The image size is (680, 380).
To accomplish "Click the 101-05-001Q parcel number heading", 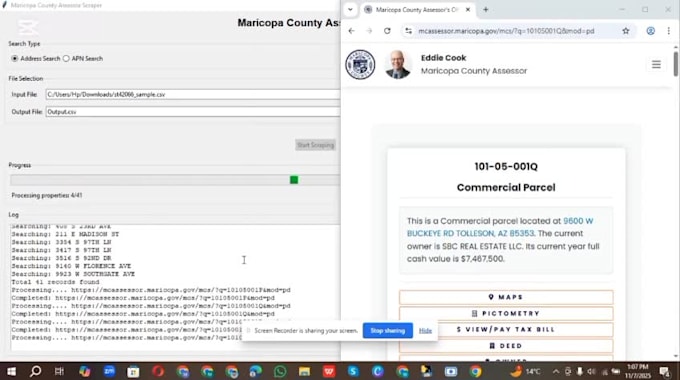I will 506,167.
